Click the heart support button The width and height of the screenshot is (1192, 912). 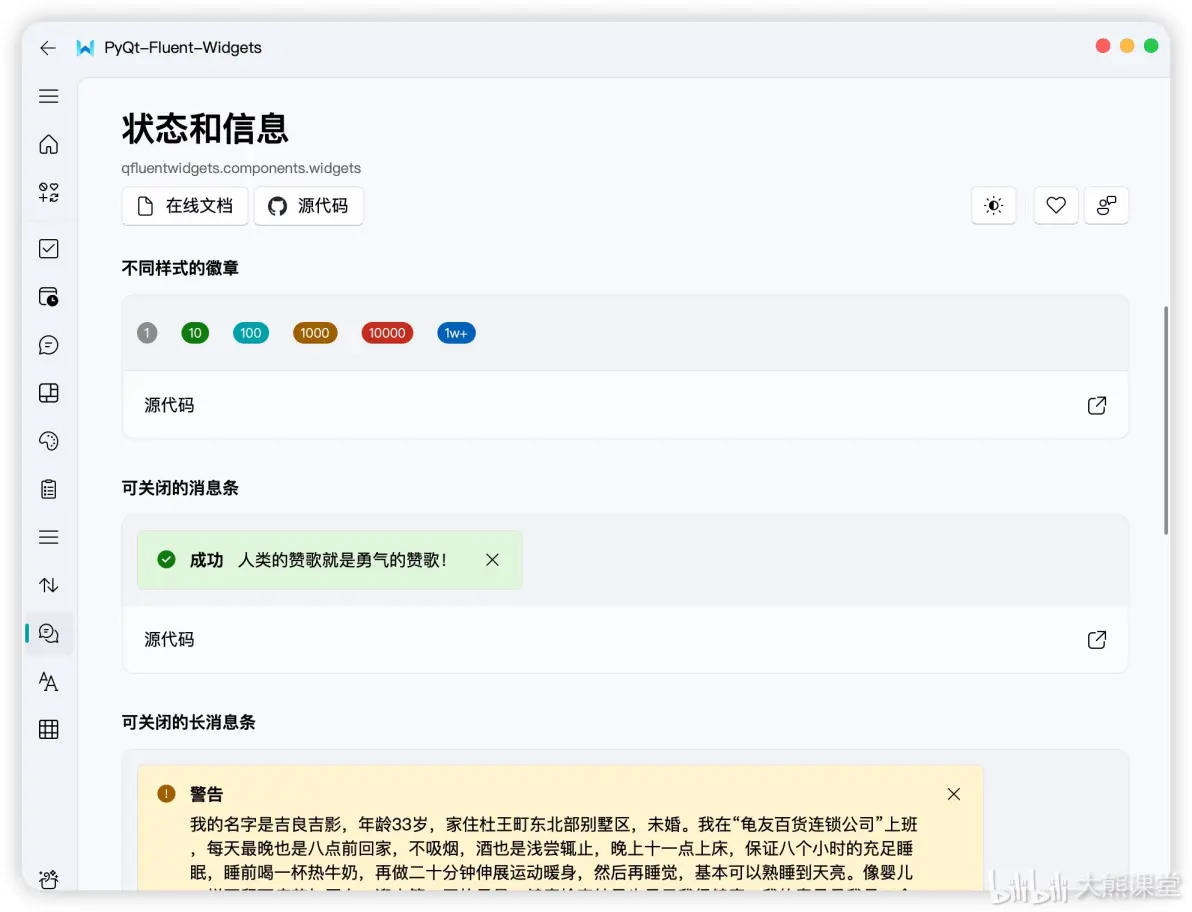tap(1056, 206)
